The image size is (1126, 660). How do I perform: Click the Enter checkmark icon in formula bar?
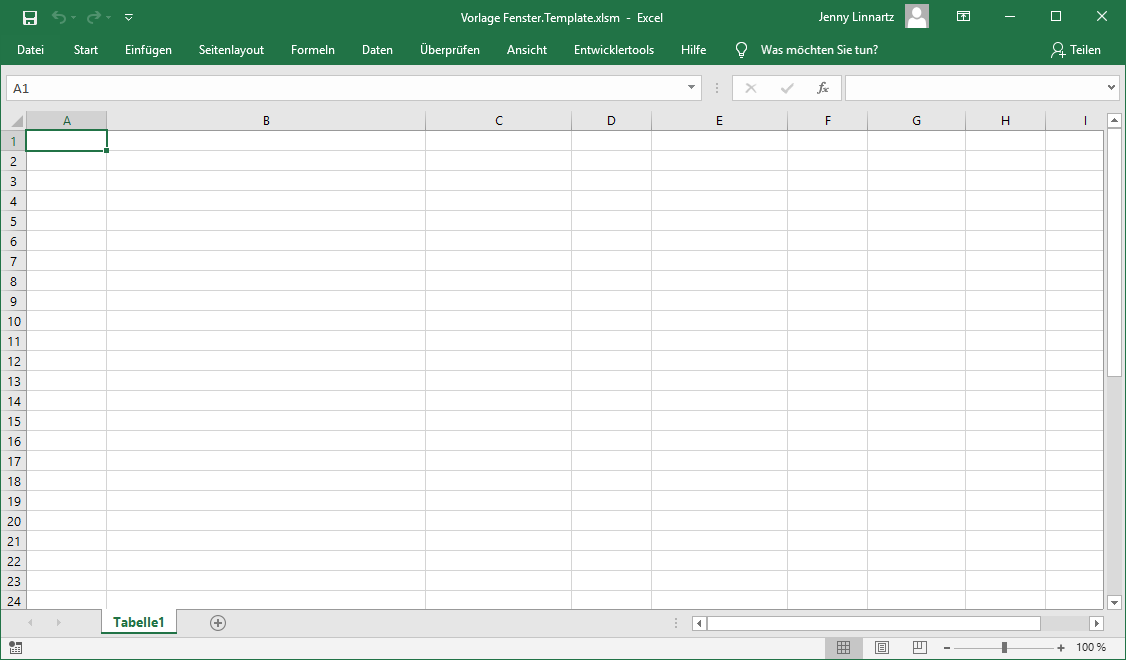[787, 88]
